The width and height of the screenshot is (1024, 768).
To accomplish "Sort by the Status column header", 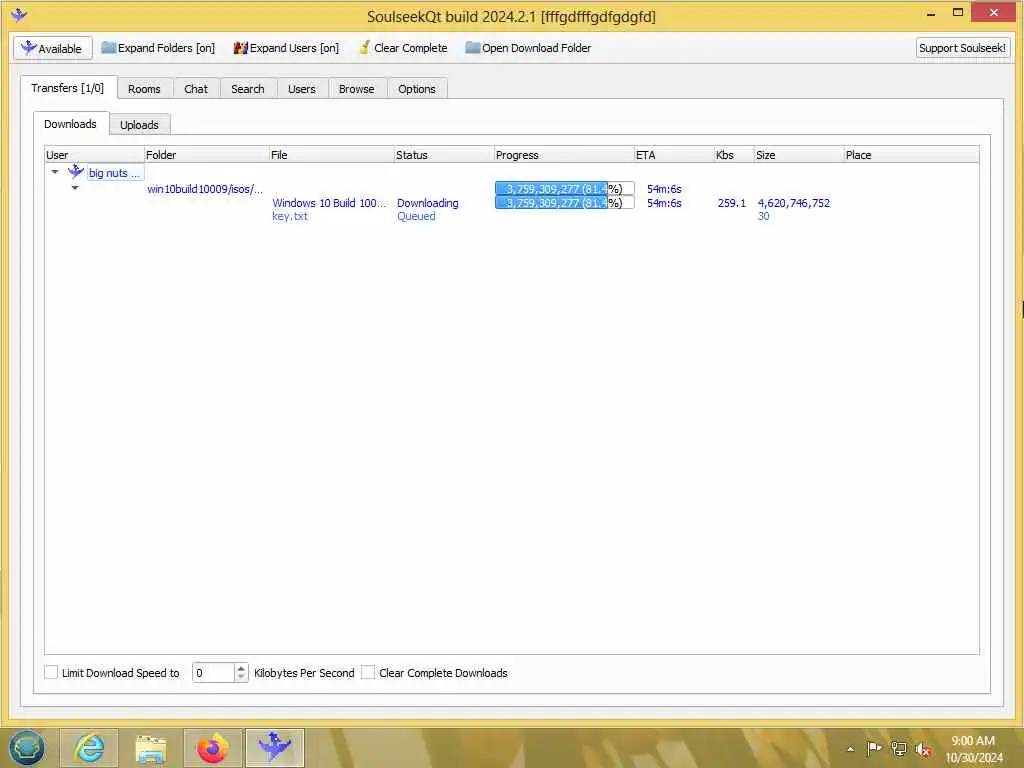I will (x=444, y=155).
